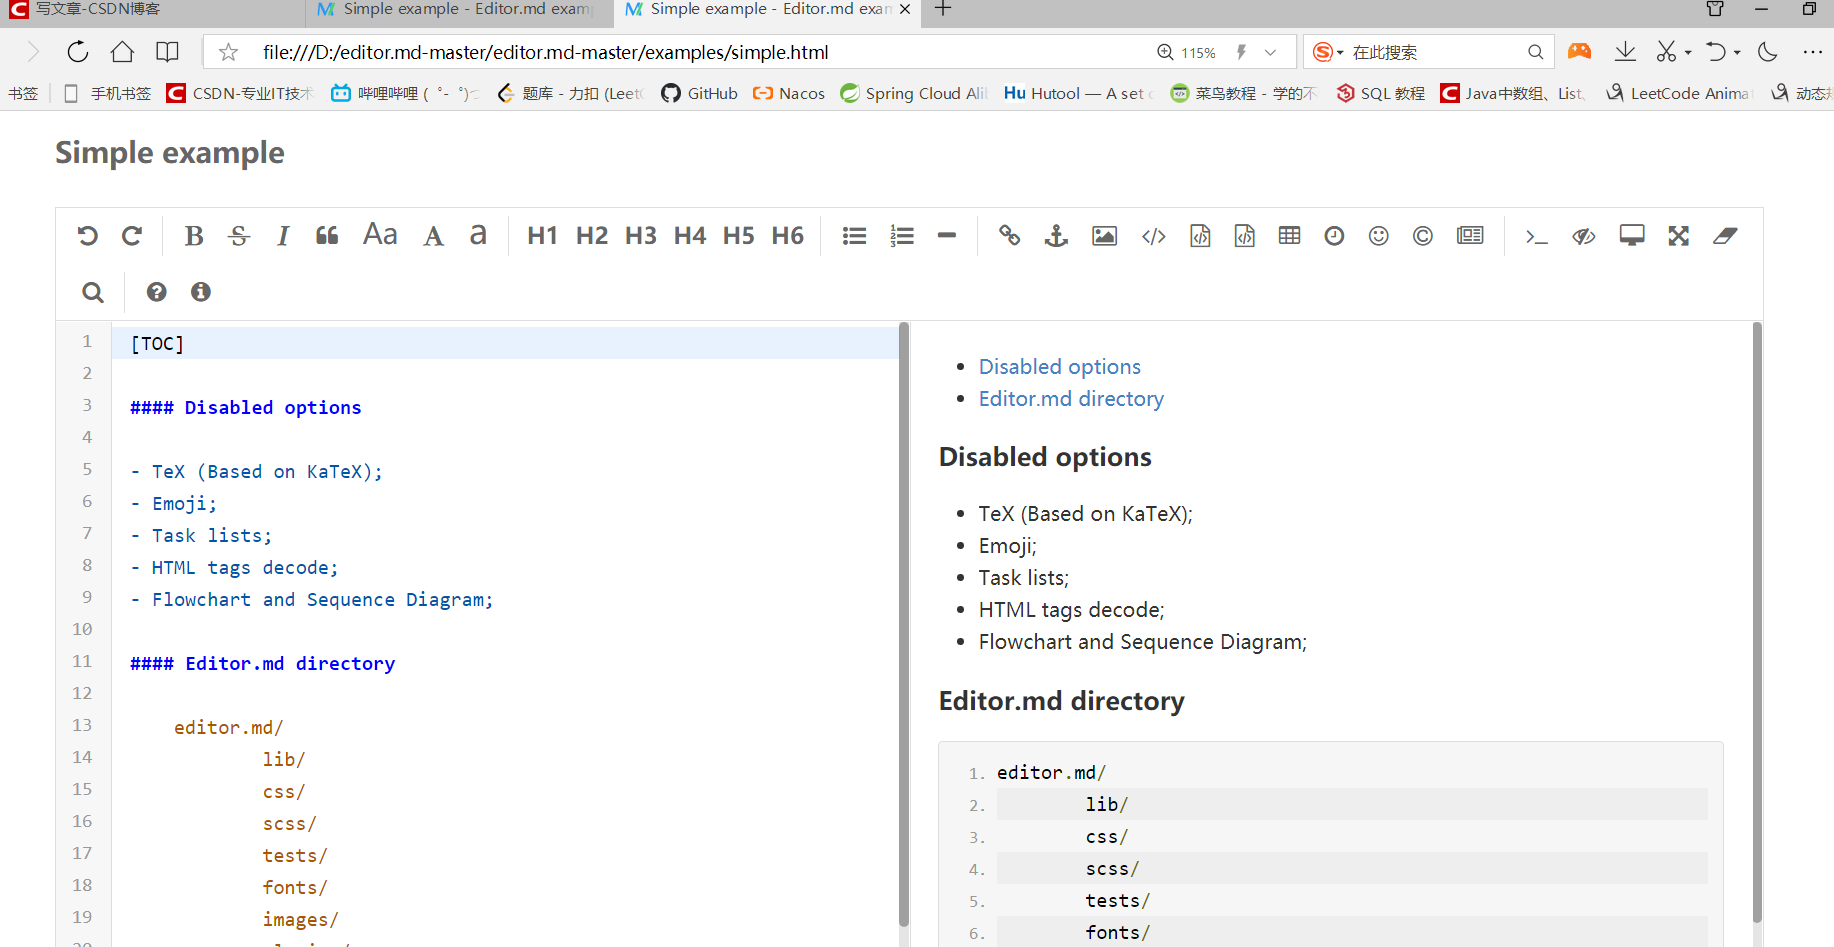Insert a table

[x=1290, y=236]
